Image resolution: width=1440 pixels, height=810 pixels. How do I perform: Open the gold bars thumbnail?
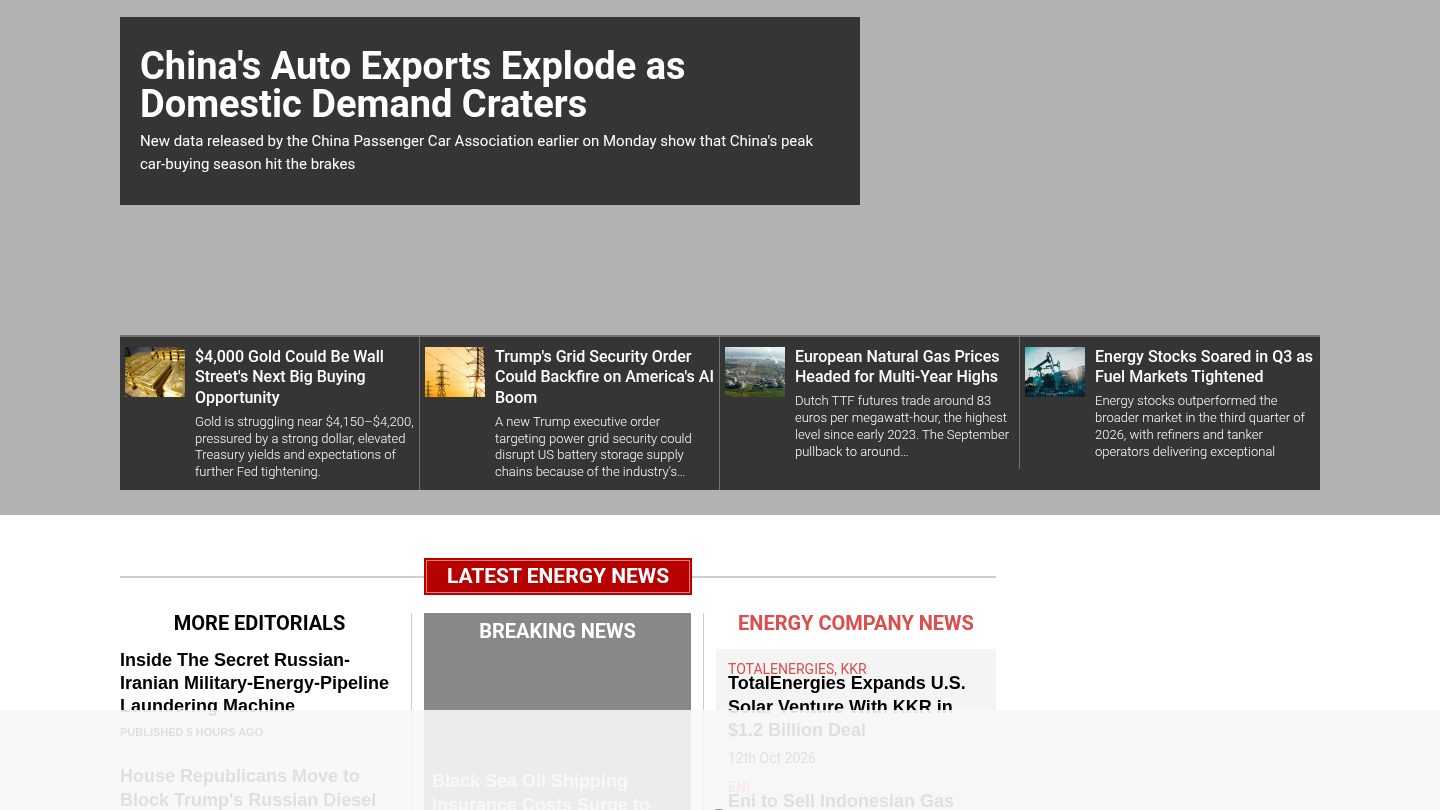(x=155, y=372)
